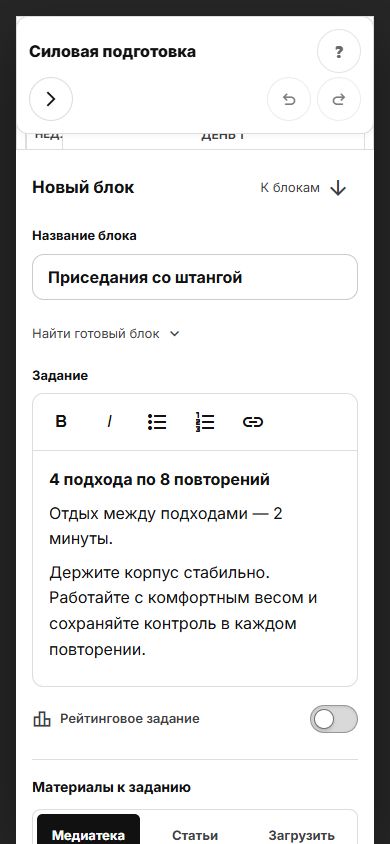Expand the sidebar with the right chevron button

click(51, 99)
